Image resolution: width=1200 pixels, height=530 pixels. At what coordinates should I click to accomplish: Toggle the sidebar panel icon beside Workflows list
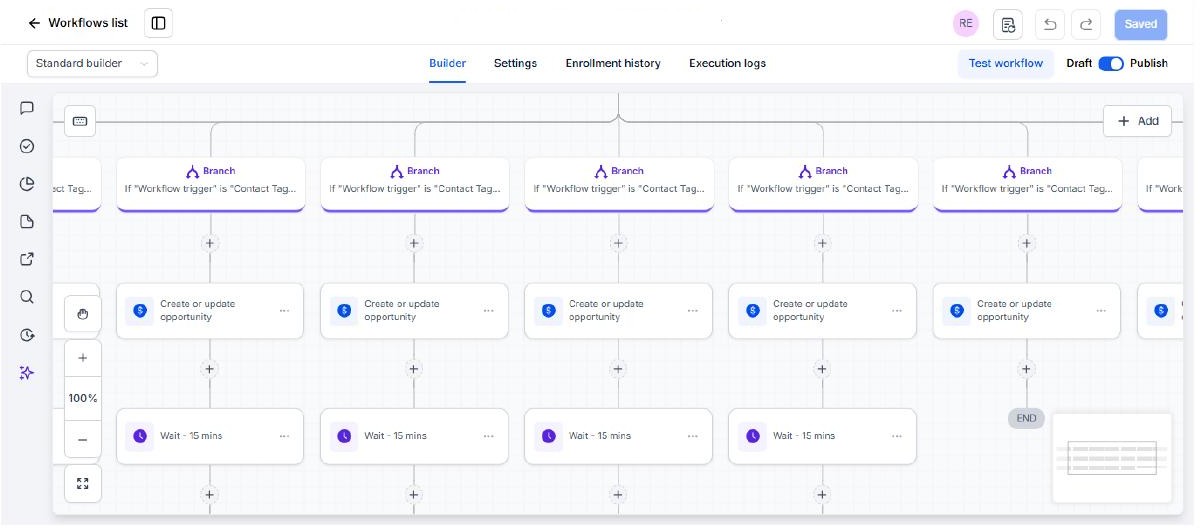[x=158, y=23]
